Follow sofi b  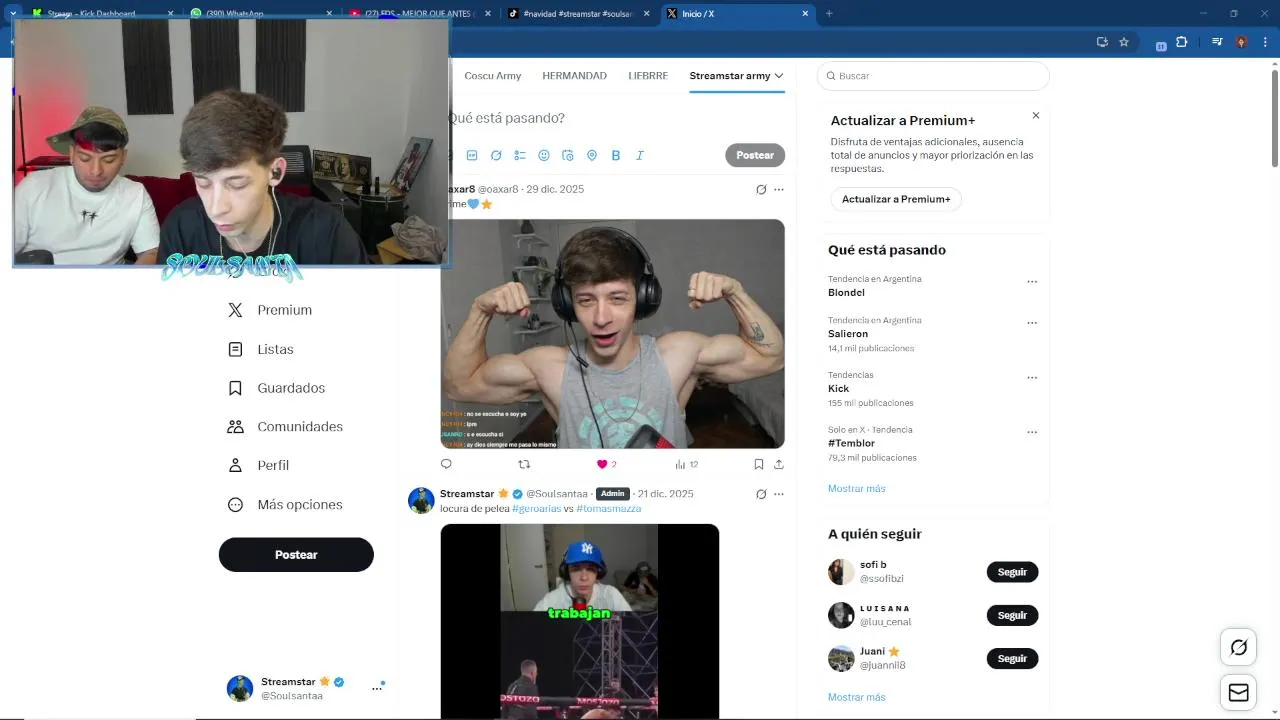1012,572
